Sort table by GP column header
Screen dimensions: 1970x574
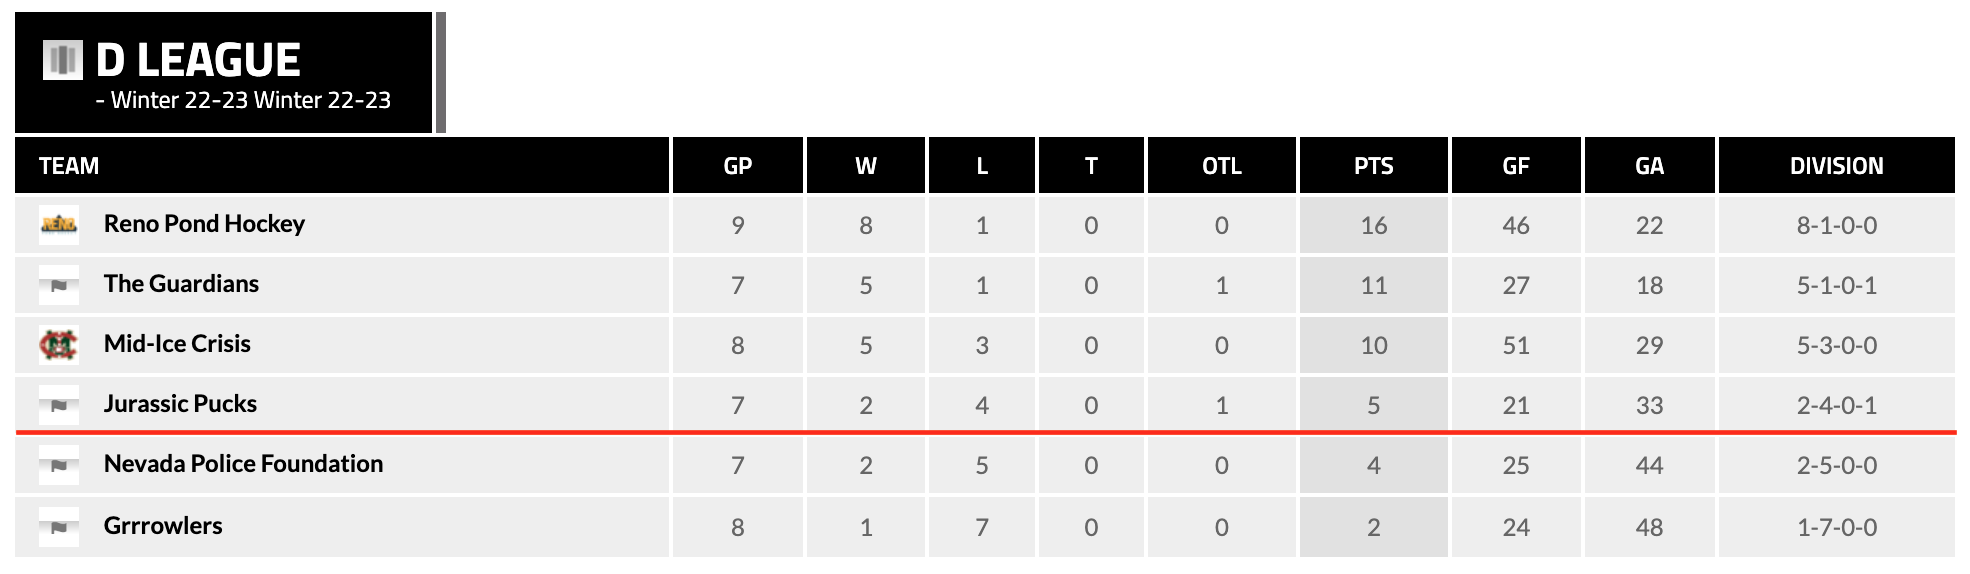(x=737, y=166)
